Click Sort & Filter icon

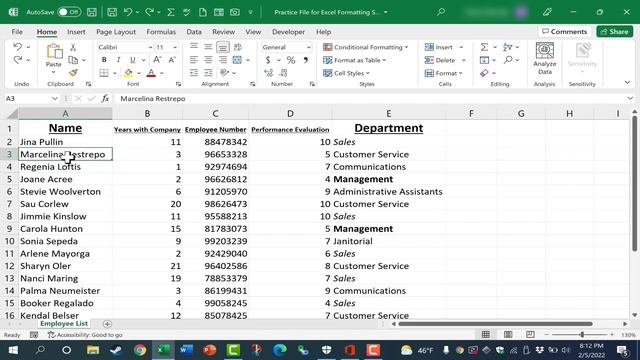[x=508, y=47]
